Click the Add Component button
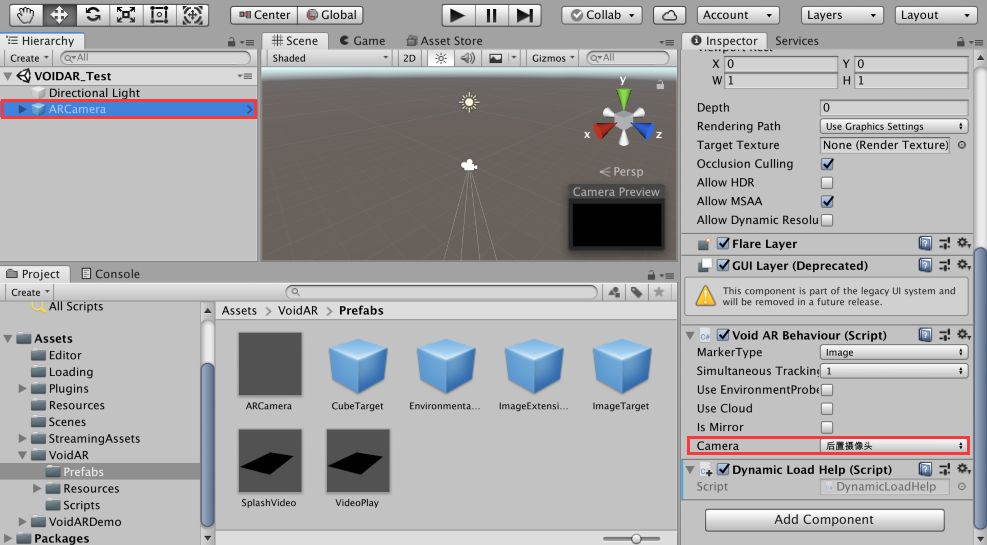The image size is (987, 545). coord(824,520)
